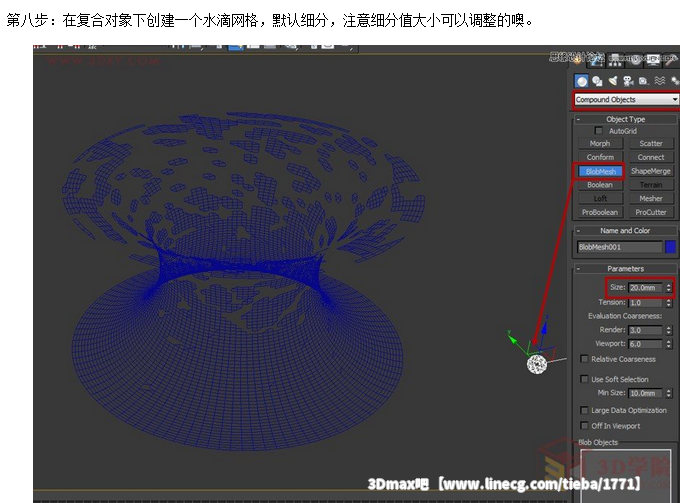The image size is (680, 503).
Task: Click the Mesher button
Action: point(651,199)
